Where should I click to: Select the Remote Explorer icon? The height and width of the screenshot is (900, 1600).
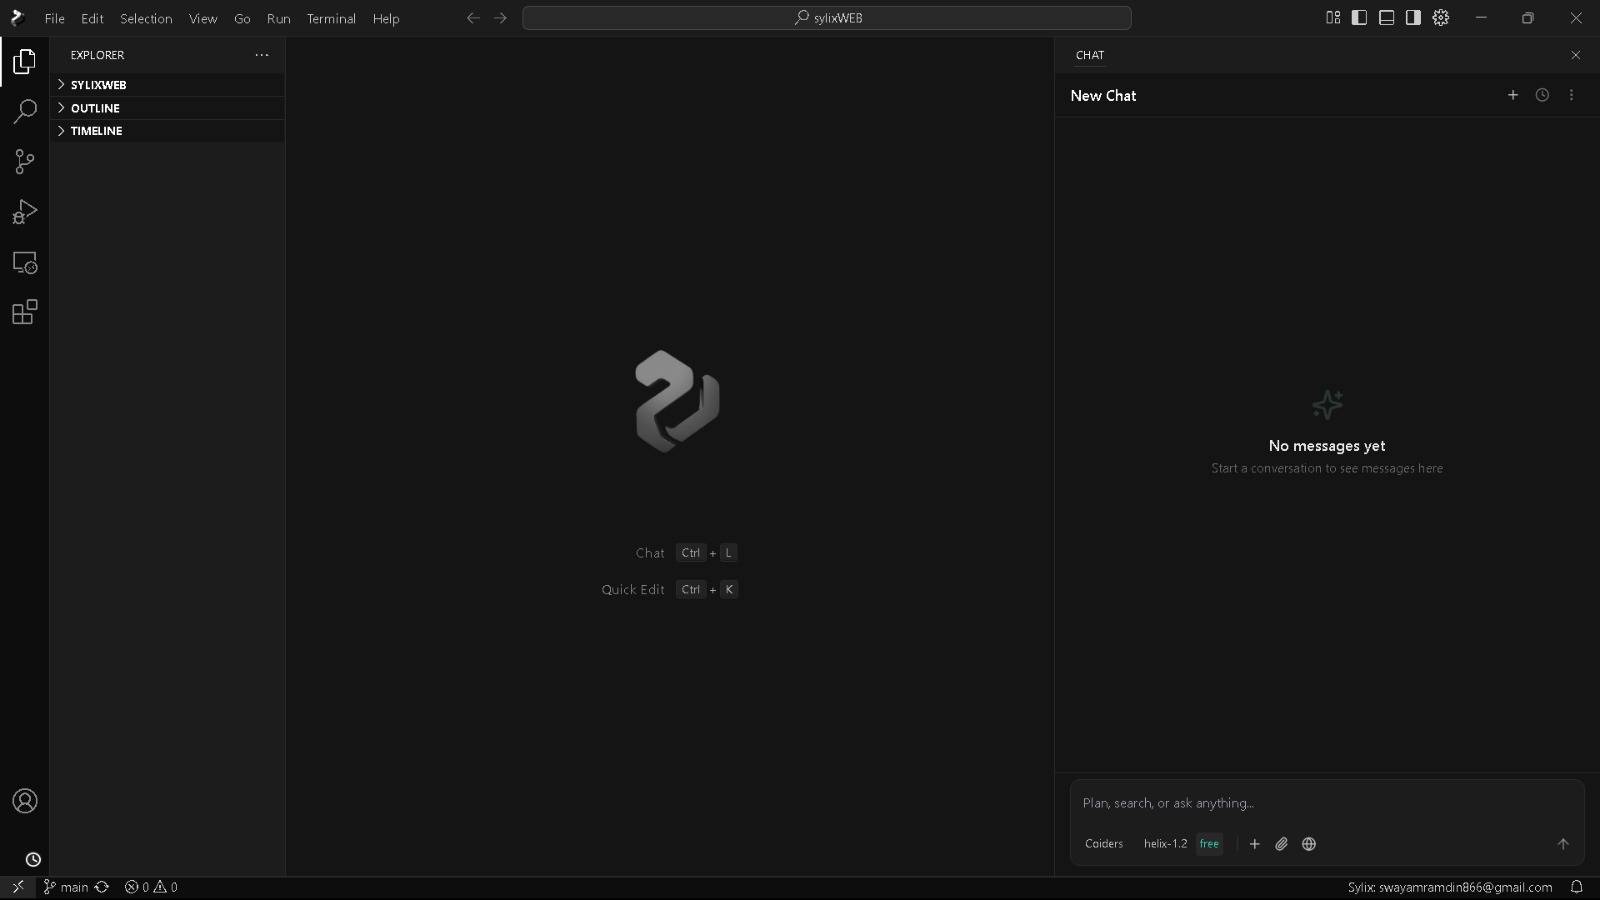click(x=24, y=263)
